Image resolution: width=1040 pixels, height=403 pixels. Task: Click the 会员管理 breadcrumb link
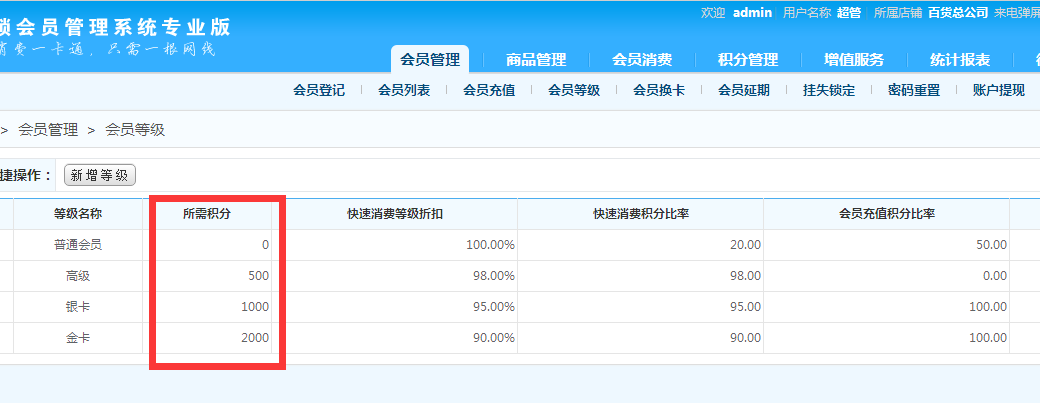[48, 130]
